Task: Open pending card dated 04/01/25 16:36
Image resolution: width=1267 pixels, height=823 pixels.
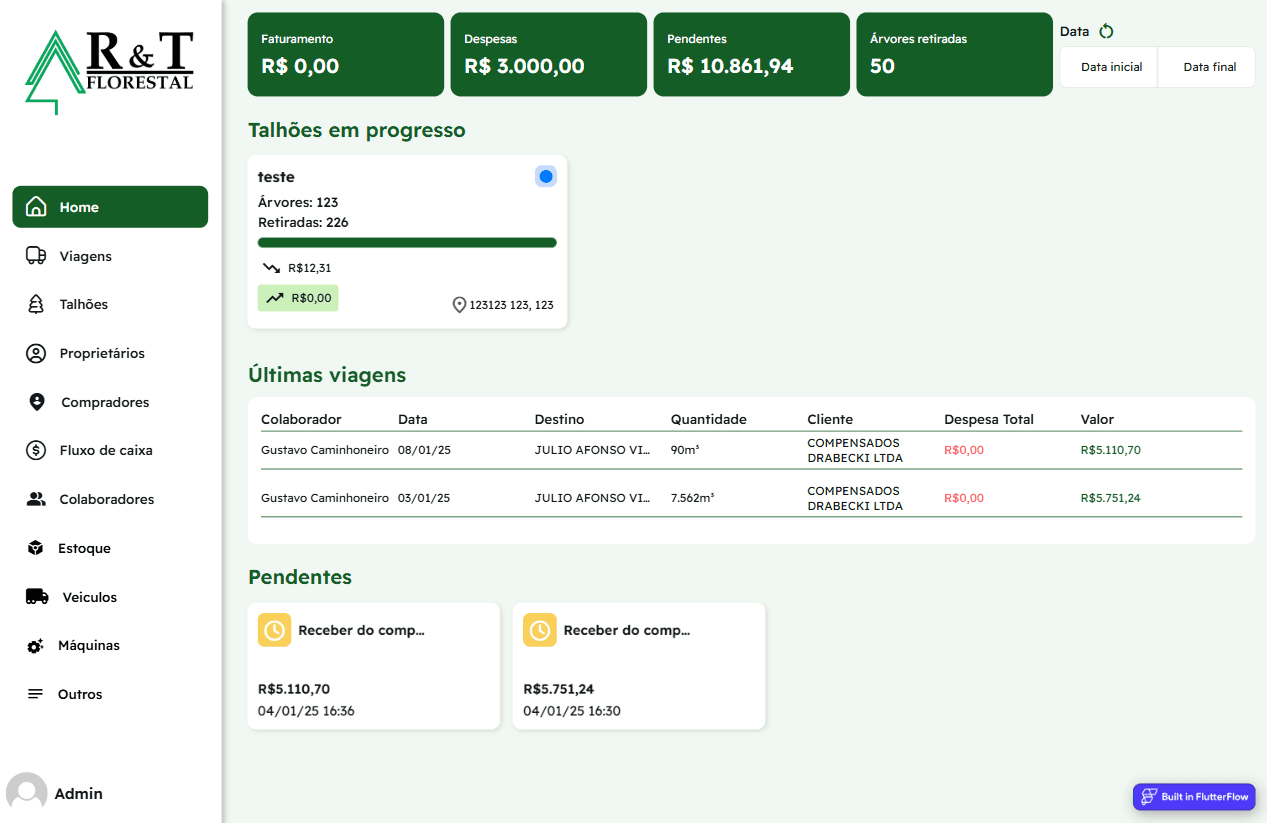Action: 374,666
